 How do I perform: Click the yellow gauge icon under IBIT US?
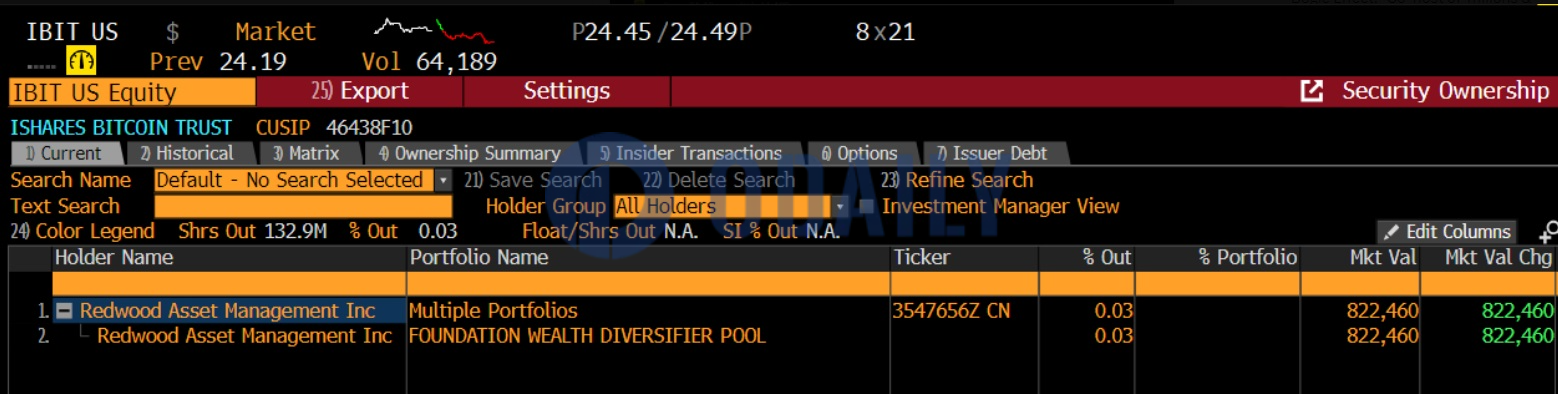(x=81, y=62)
